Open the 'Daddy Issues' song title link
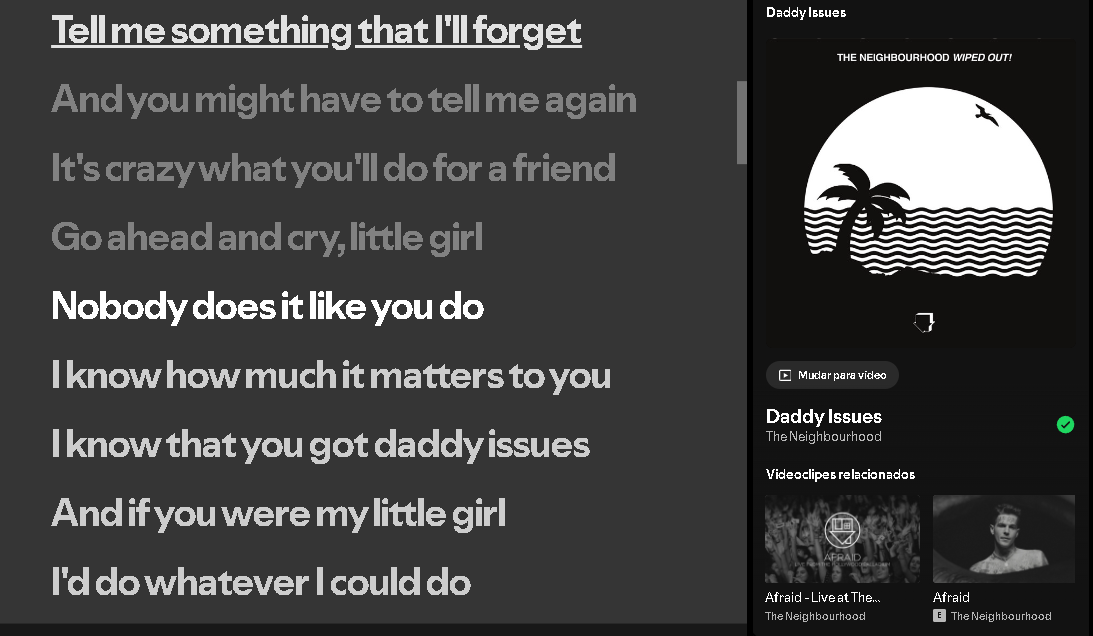This screenshot has height=636, width=1093. pyautogui.click(x=824, y=416)
